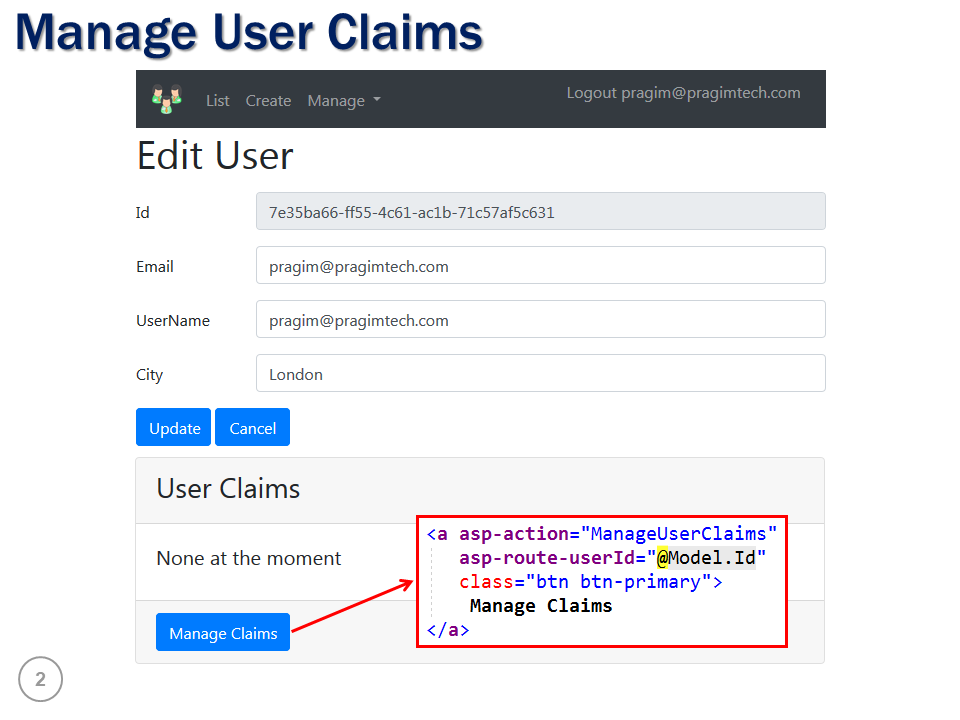Click the slide number "2" badge
This screenshot has width=960, height=720.
(x=40, y=679)
